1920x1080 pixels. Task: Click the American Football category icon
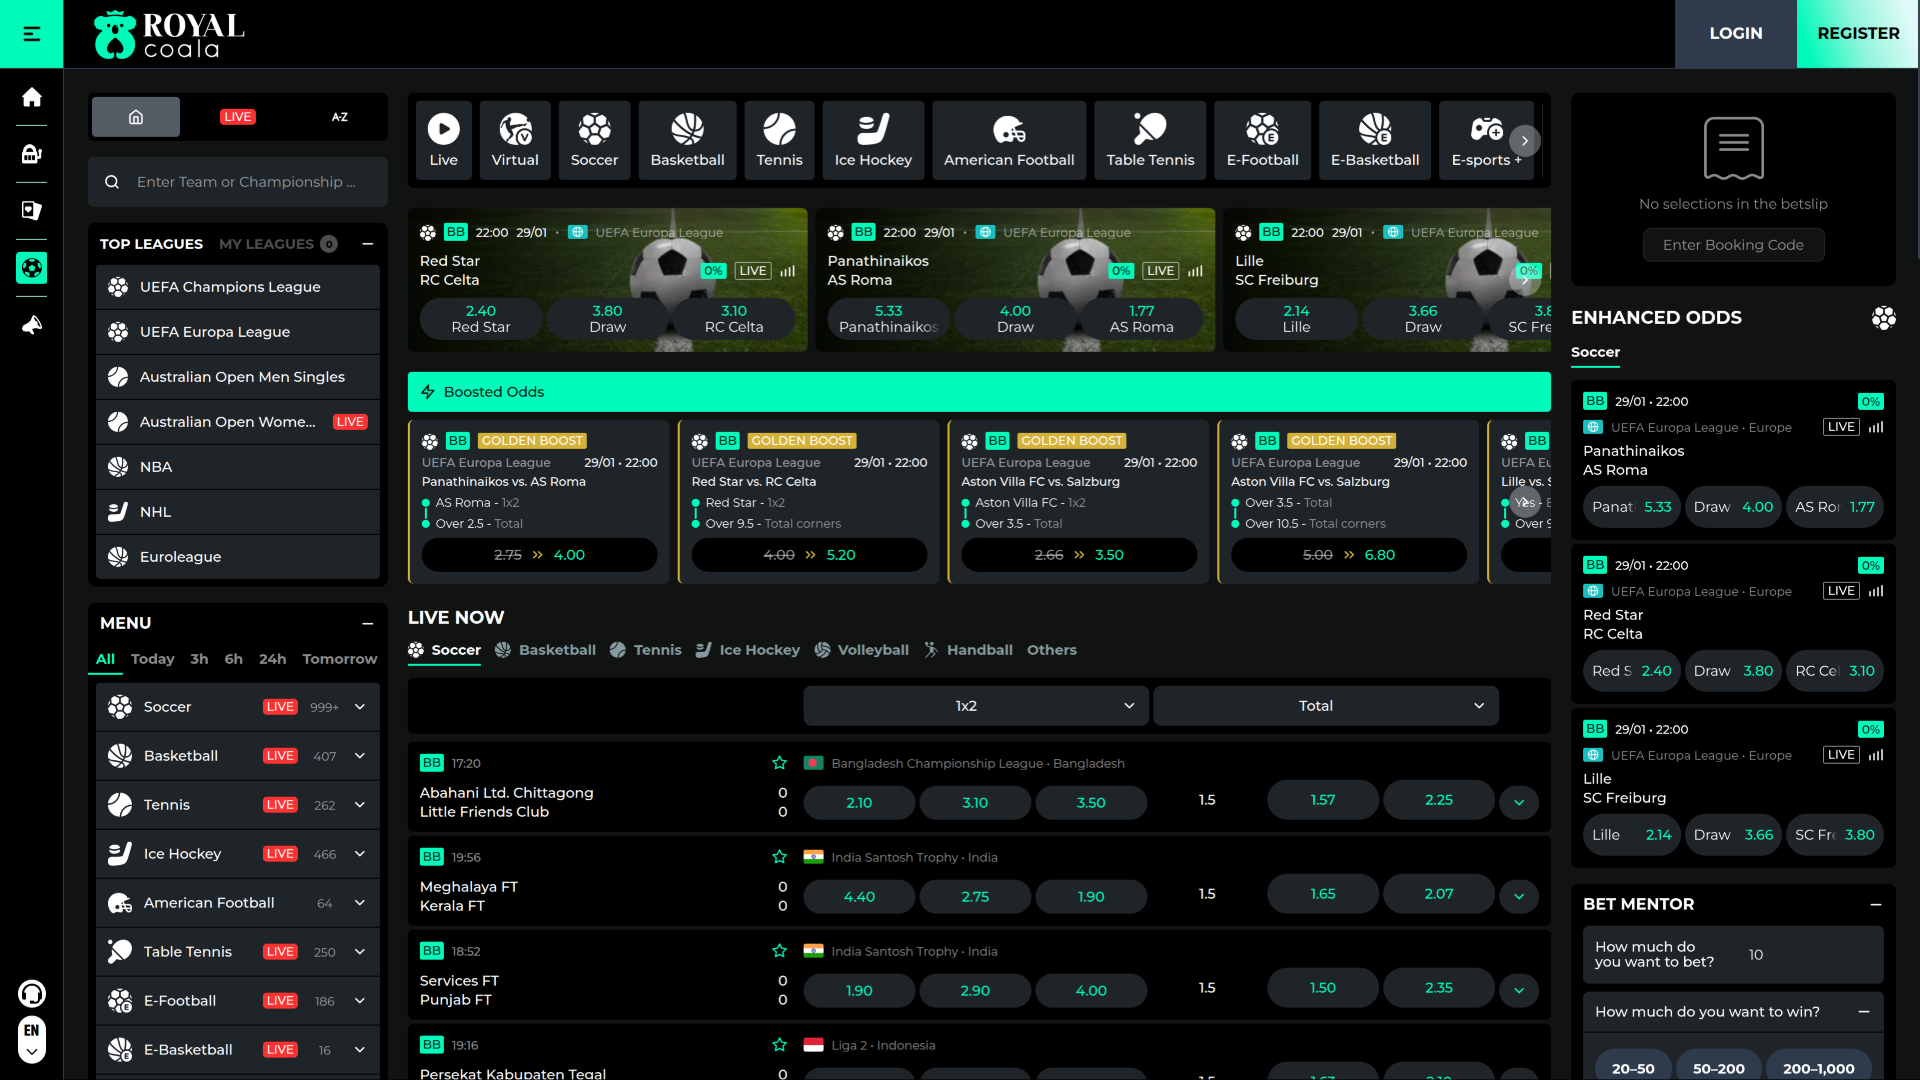click(1008, 140)
